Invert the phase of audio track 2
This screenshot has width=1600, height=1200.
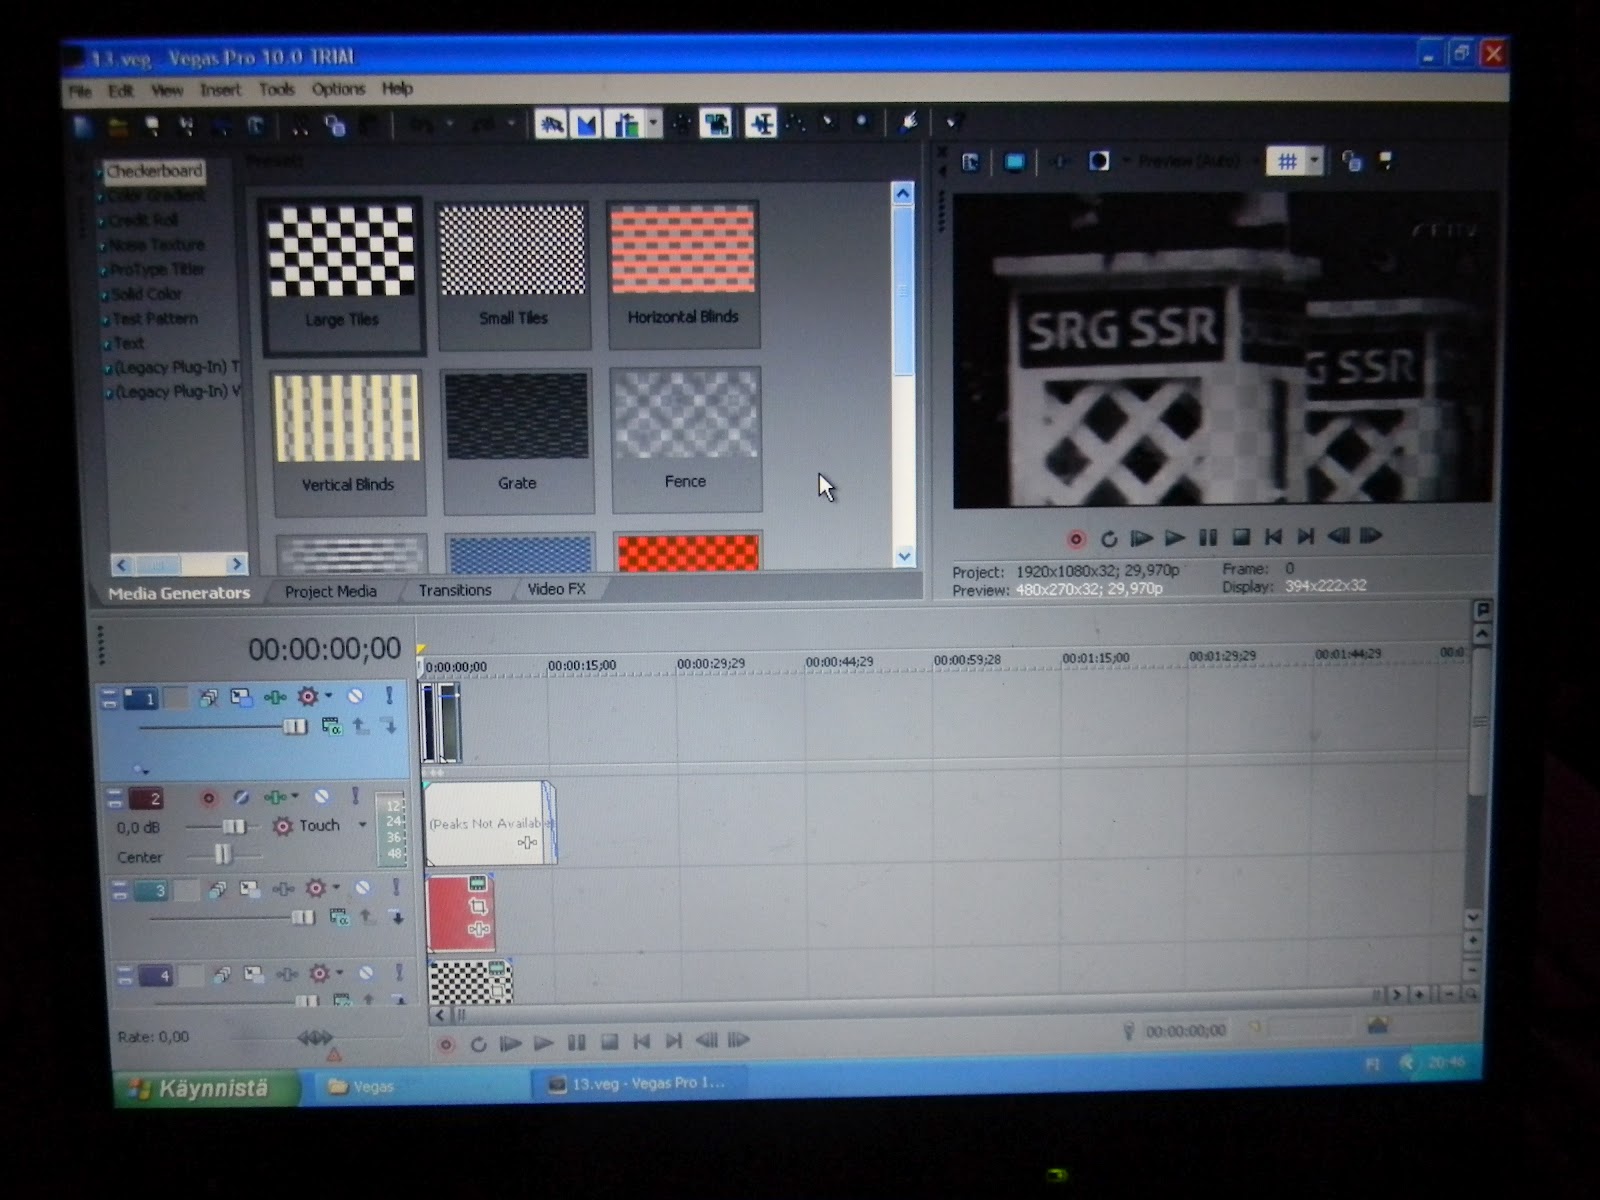(x=241, y=797)
